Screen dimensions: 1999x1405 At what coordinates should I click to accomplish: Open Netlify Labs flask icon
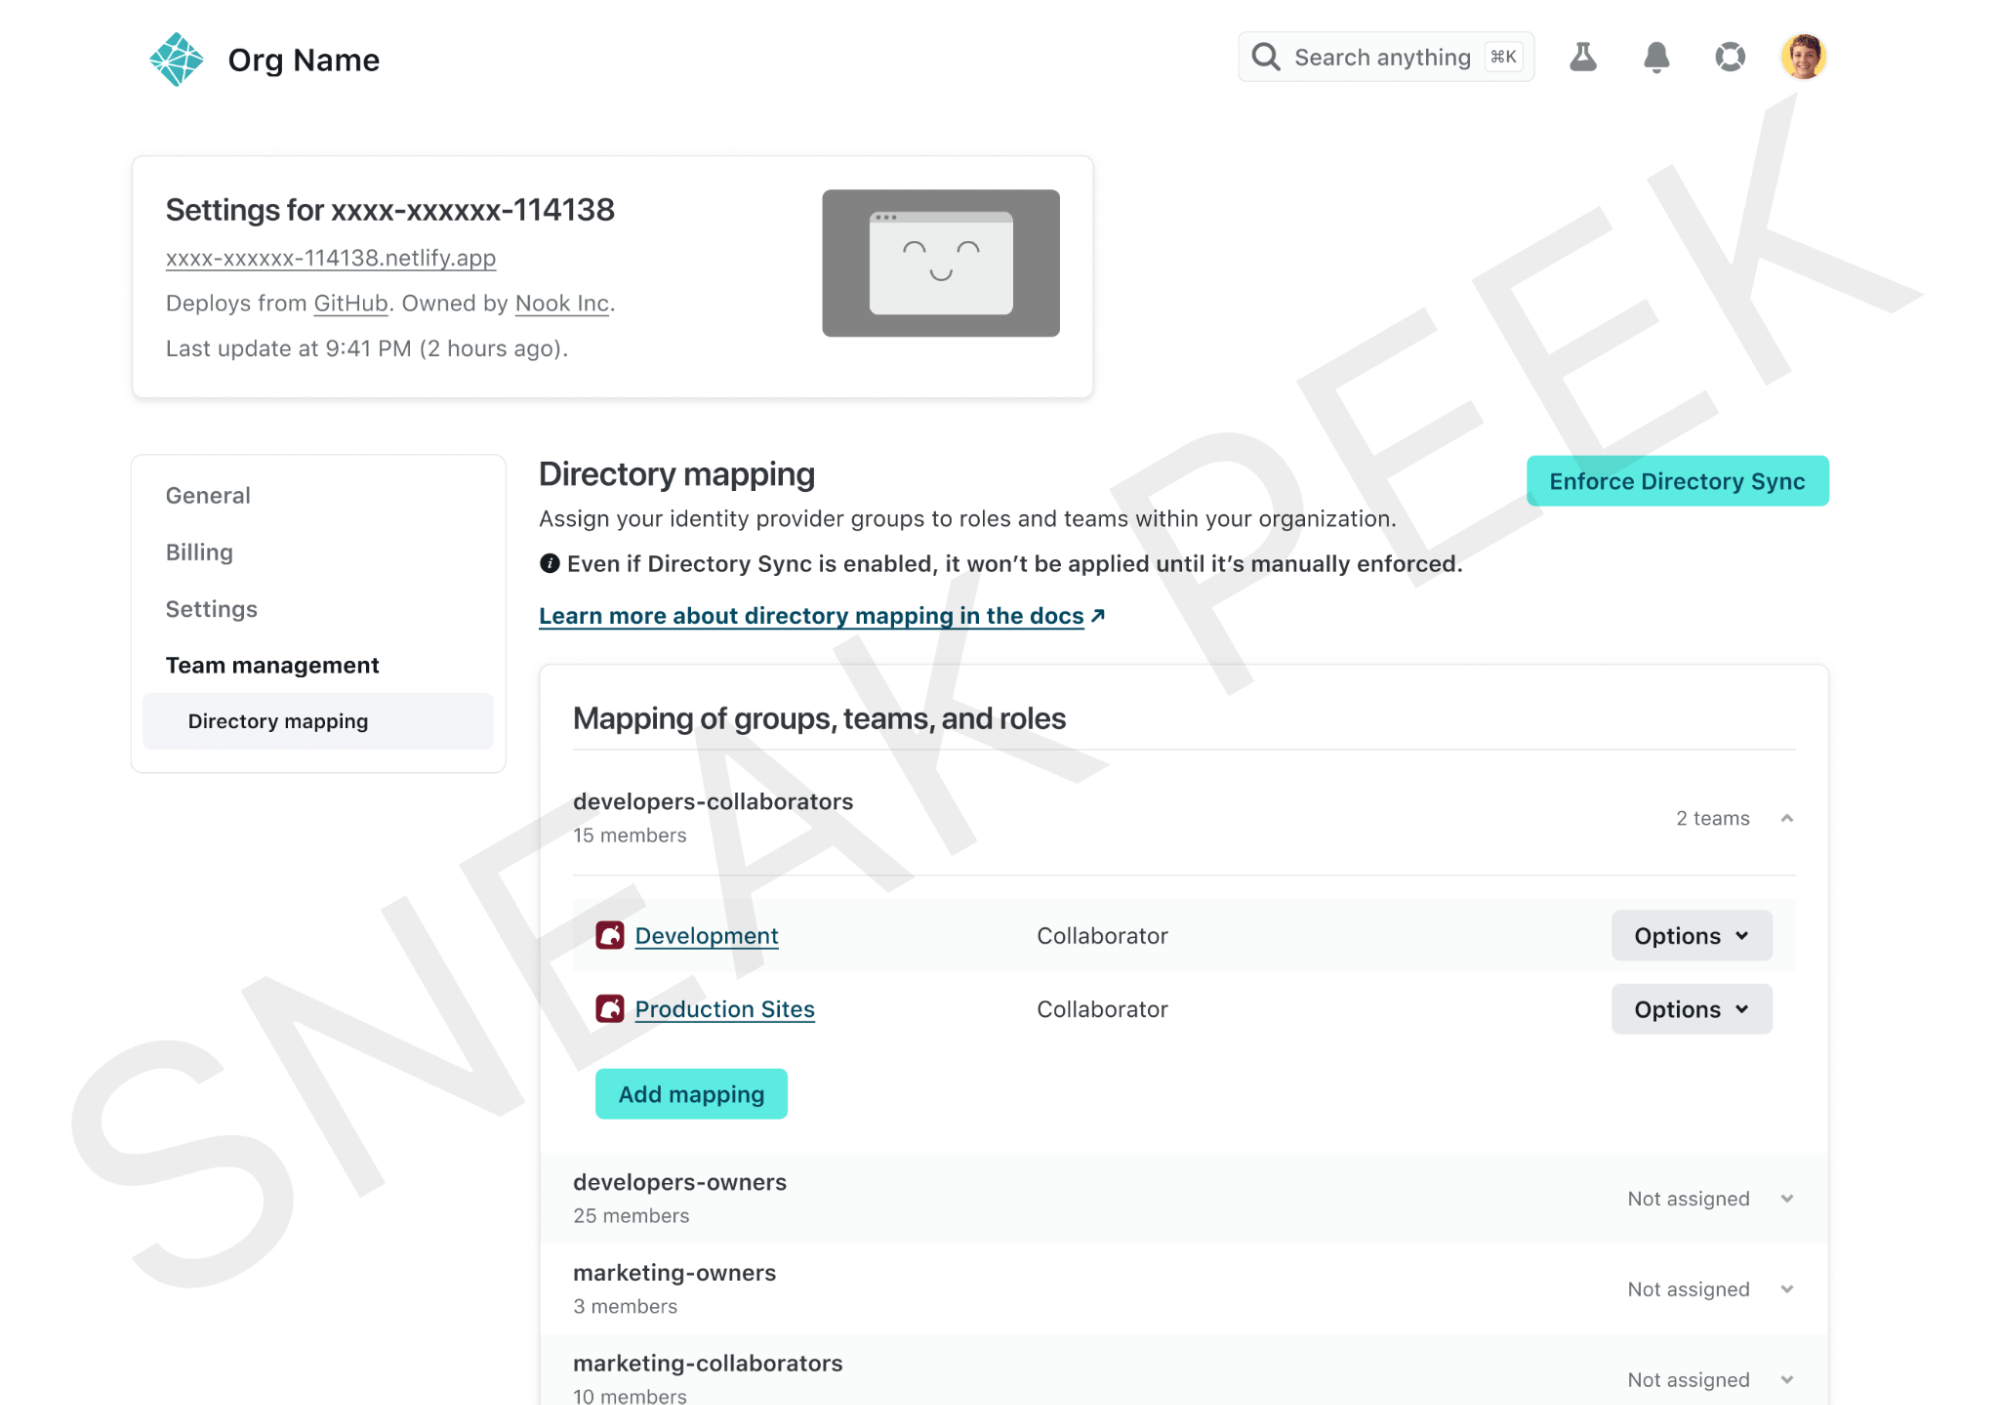(1582, 57)
